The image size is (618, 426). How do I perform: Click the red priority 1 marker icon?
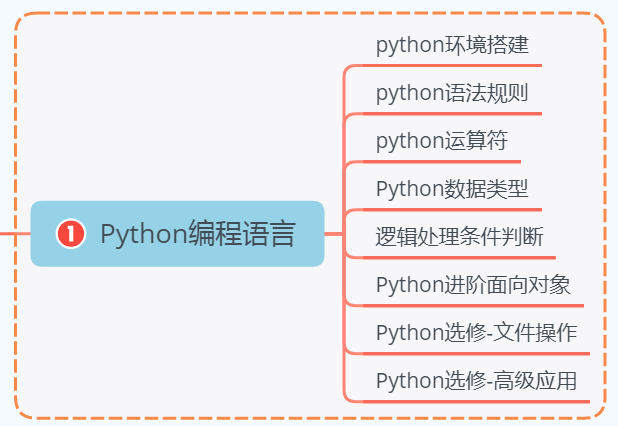(71, 233)
